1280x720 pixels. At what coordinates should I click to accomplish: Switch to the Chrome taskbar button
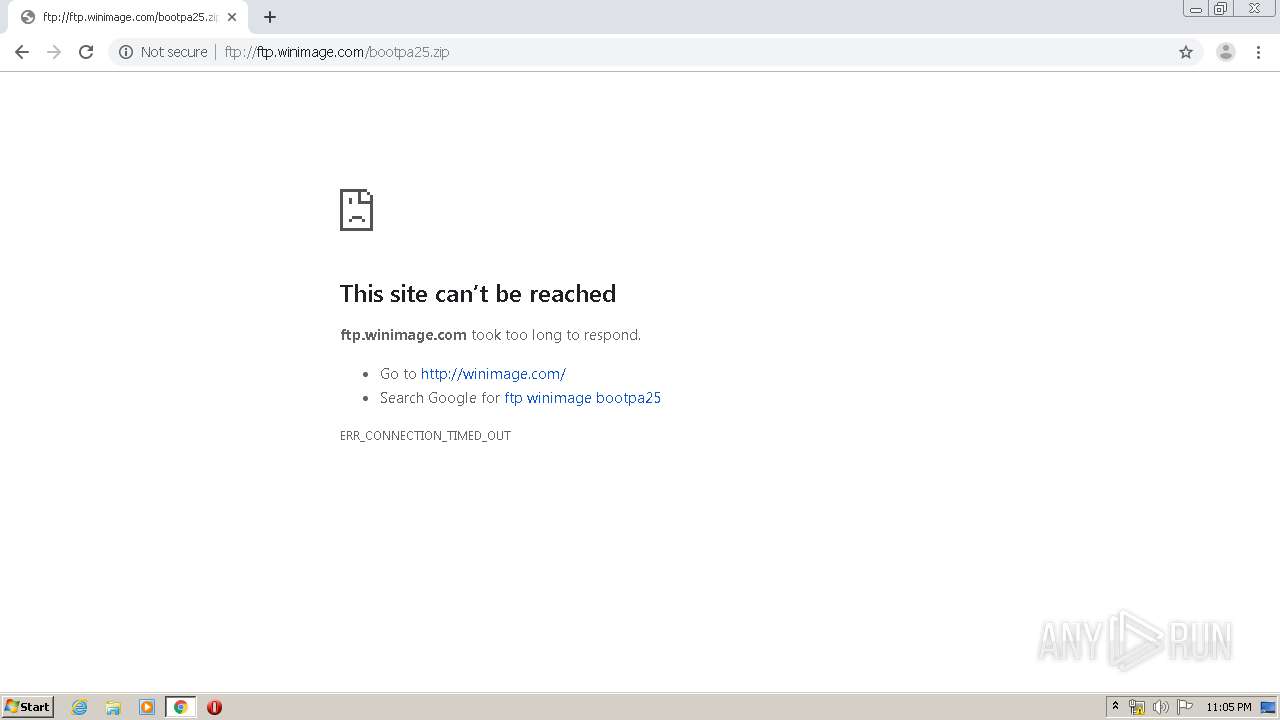[x=180, y=707]
